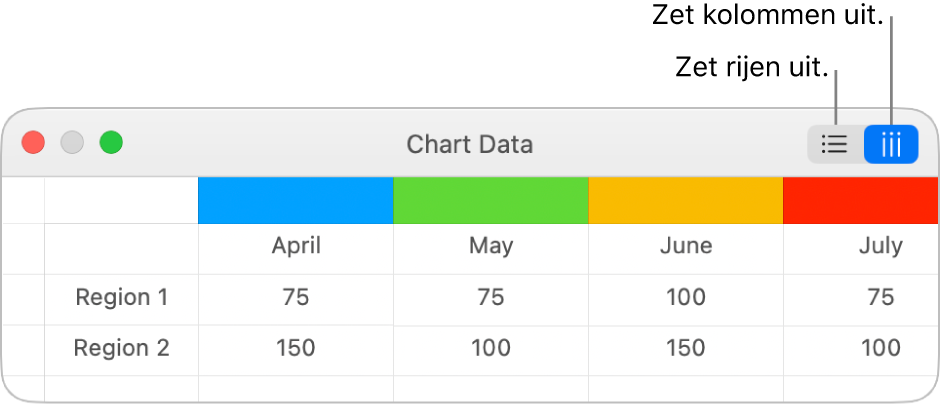Select the May column header cell

click(x=491, y=246)
